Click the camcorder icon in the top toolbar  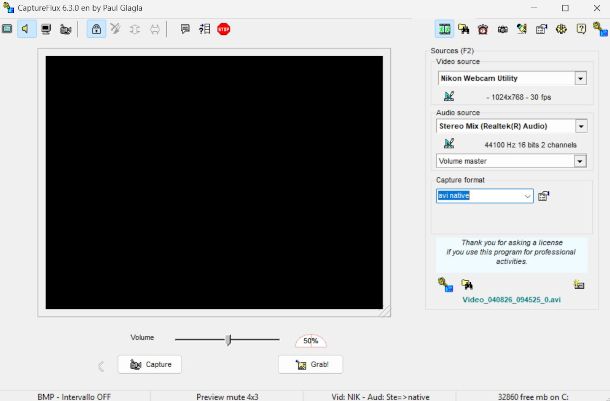point(65,29)
